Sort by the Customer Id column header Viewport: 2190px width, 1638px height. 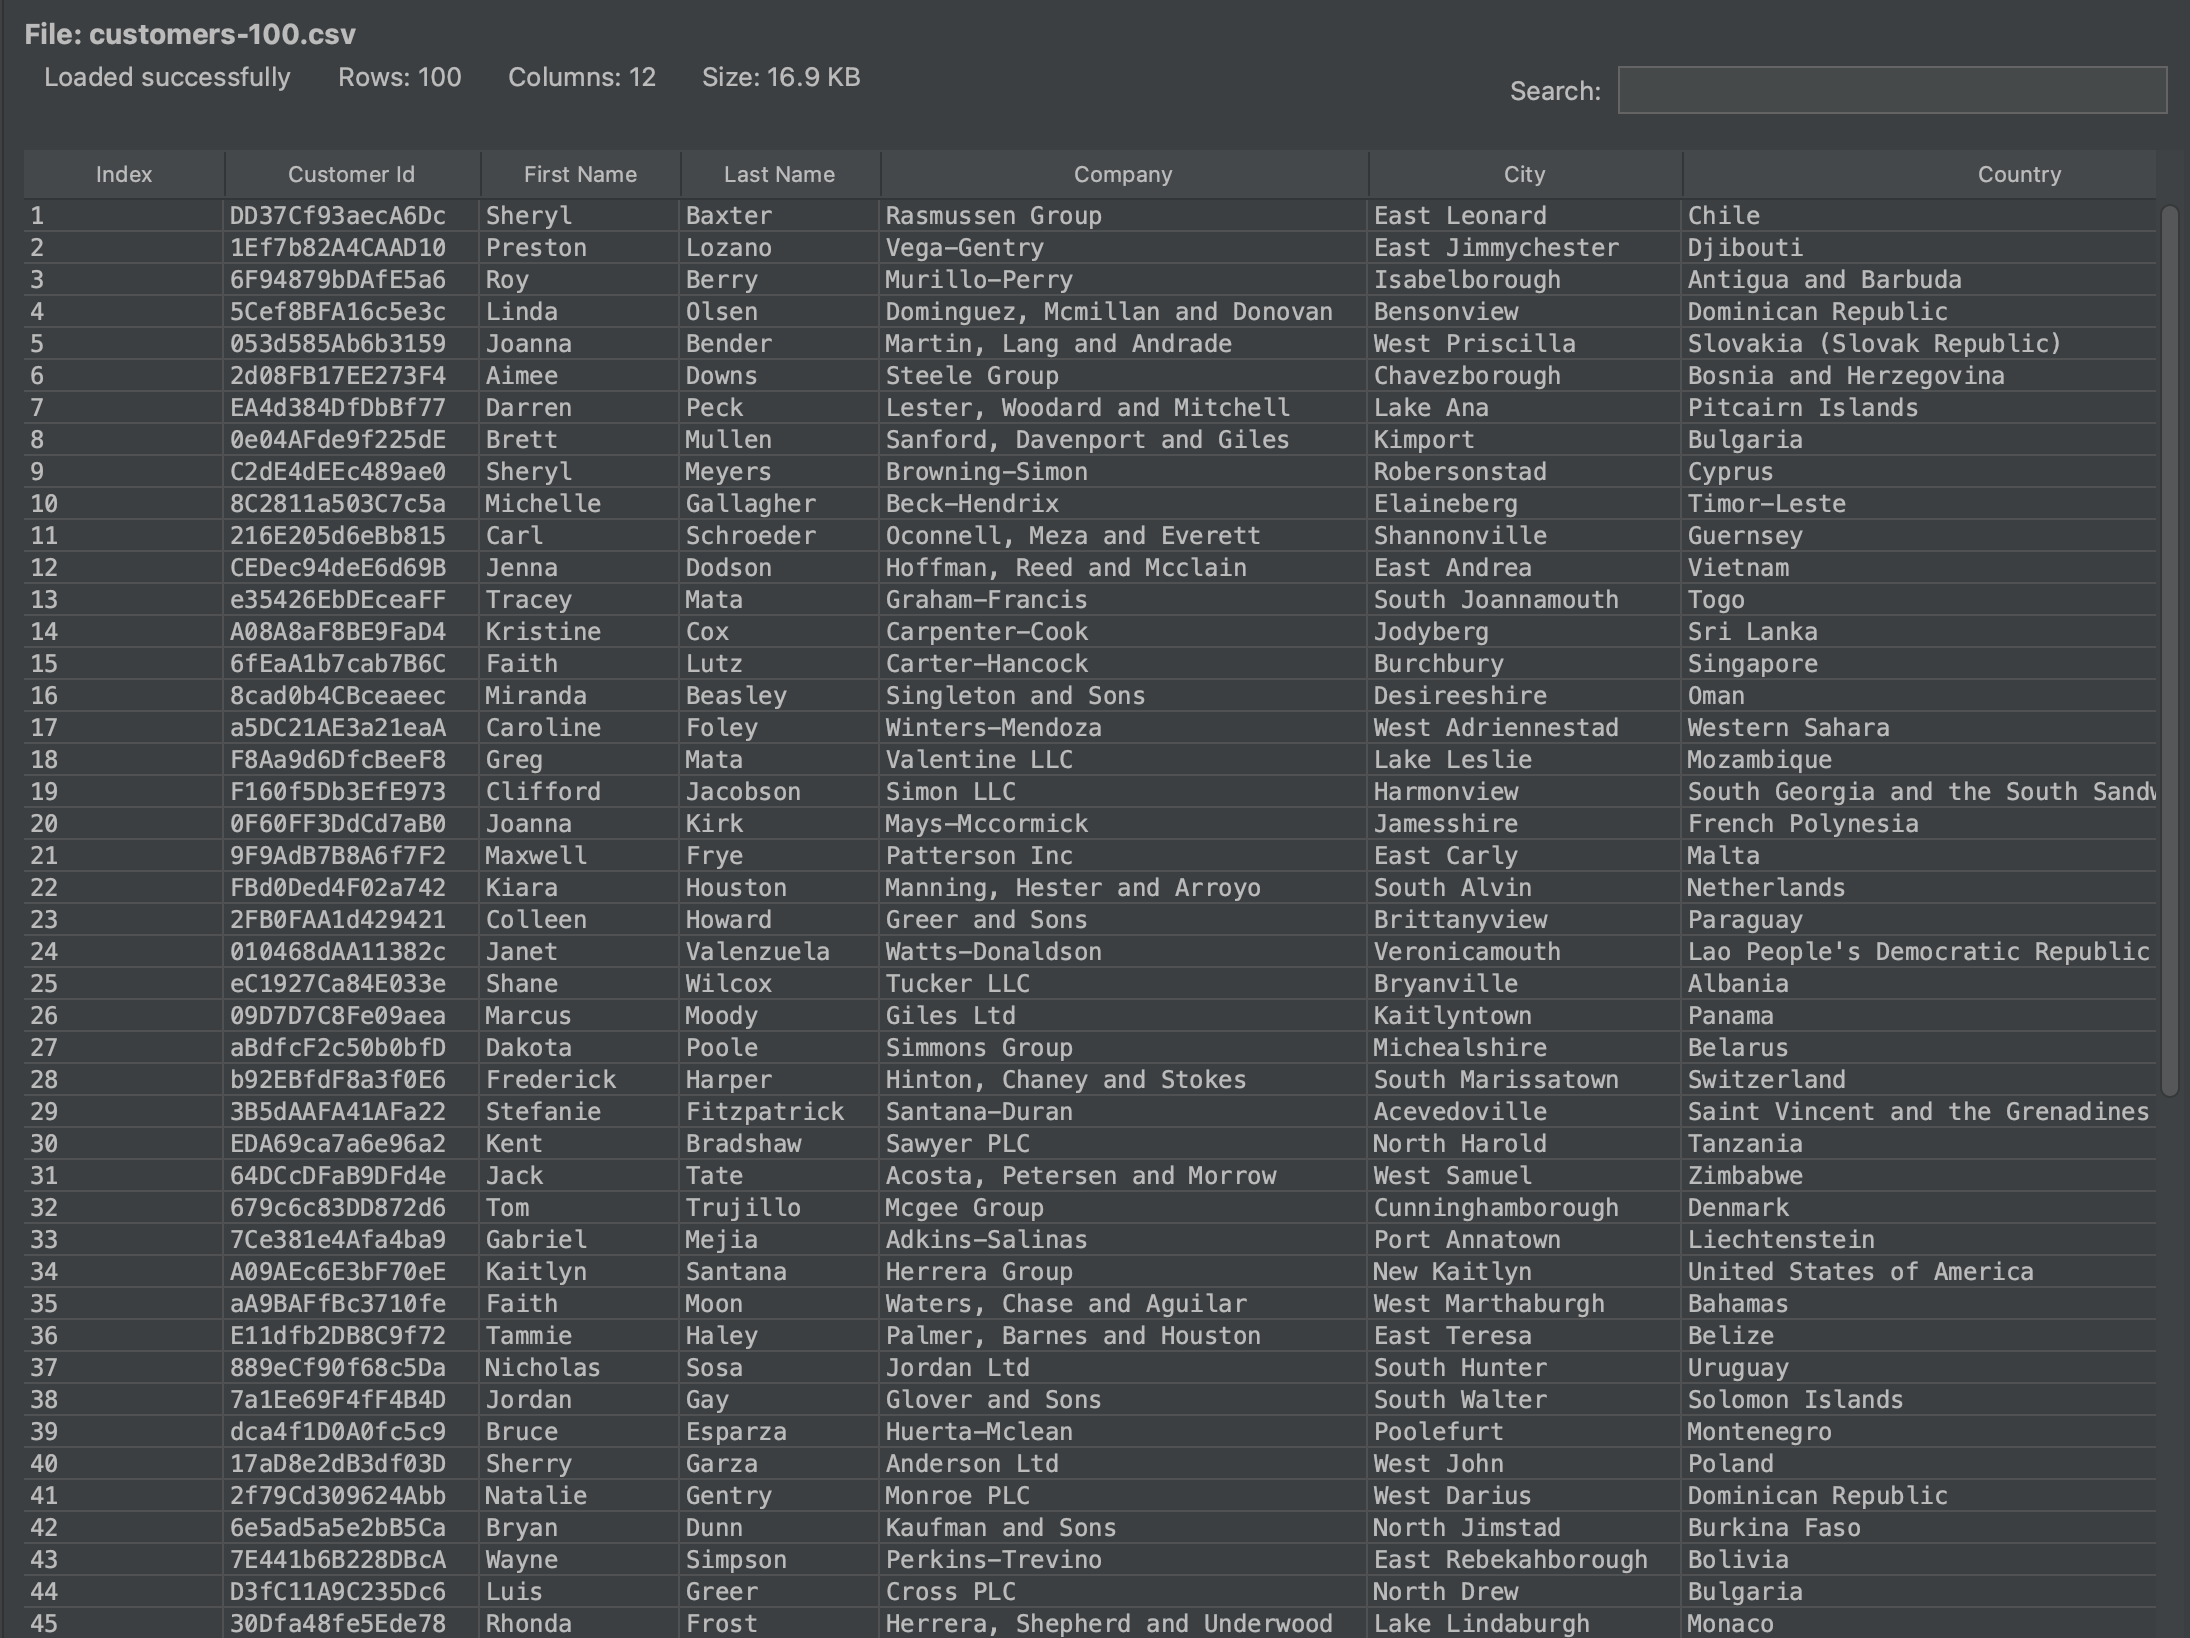pos(352,174)
